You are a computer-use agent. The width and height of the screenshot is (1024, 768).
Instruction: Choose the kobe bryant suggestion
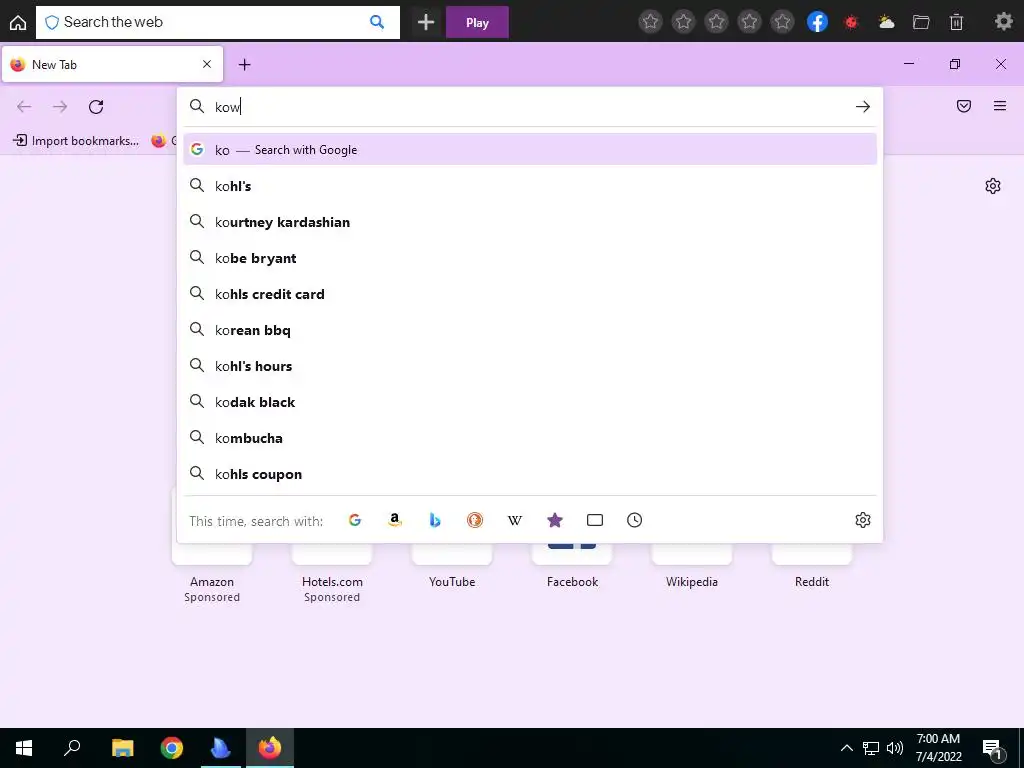coord(530,258)
